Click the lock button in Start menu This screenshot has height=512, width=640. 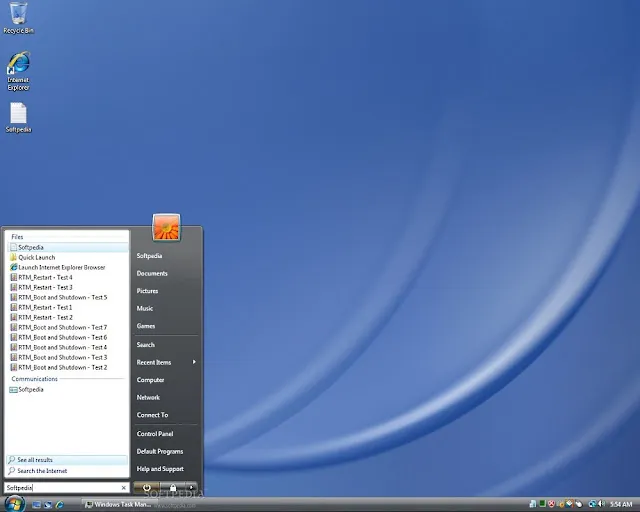(x=173, y=488)
